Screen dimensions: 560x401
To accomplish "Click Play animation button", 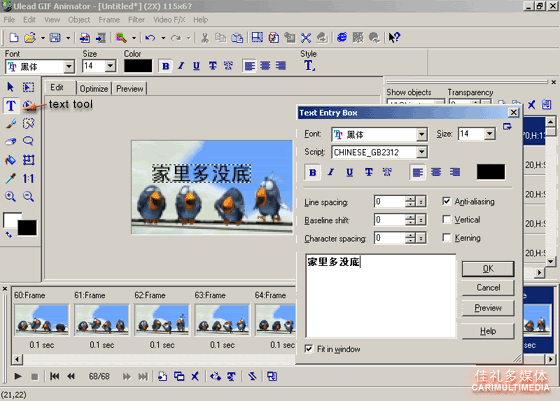I will pos(18,376).
